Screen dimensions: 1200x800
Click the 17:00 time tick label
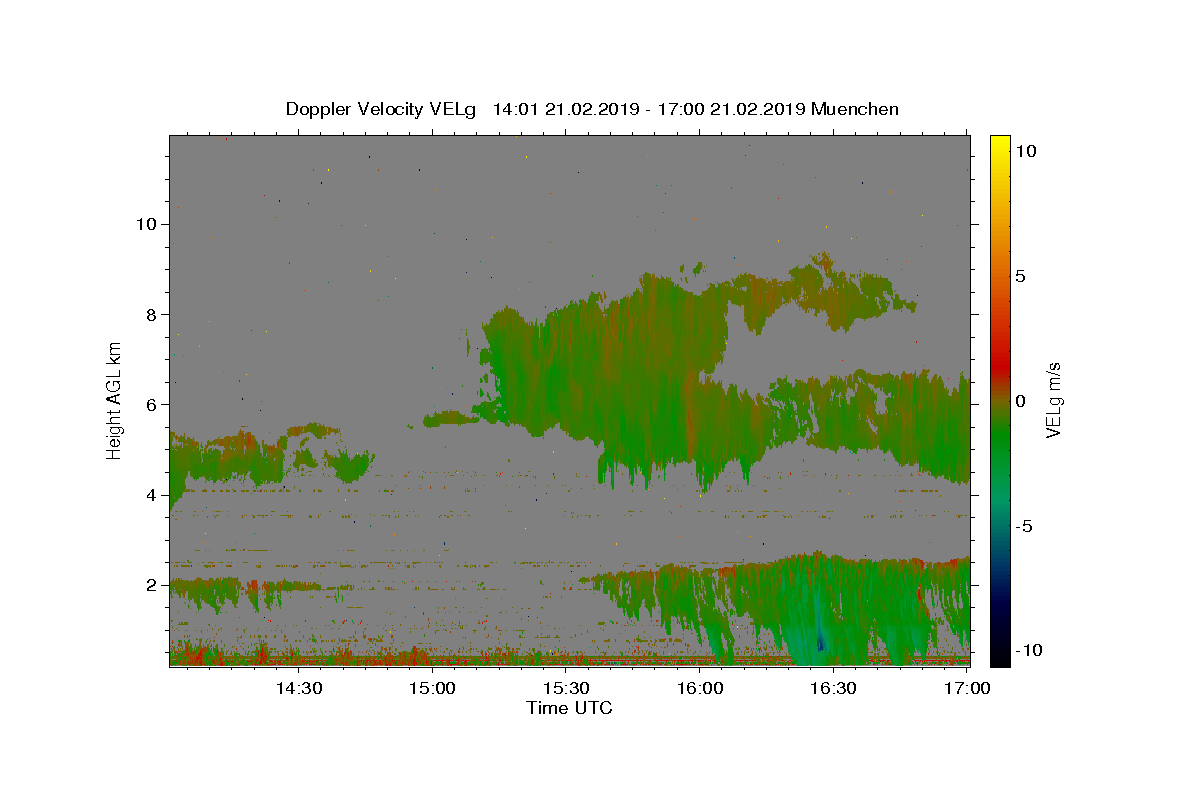(x=967, y=688)
